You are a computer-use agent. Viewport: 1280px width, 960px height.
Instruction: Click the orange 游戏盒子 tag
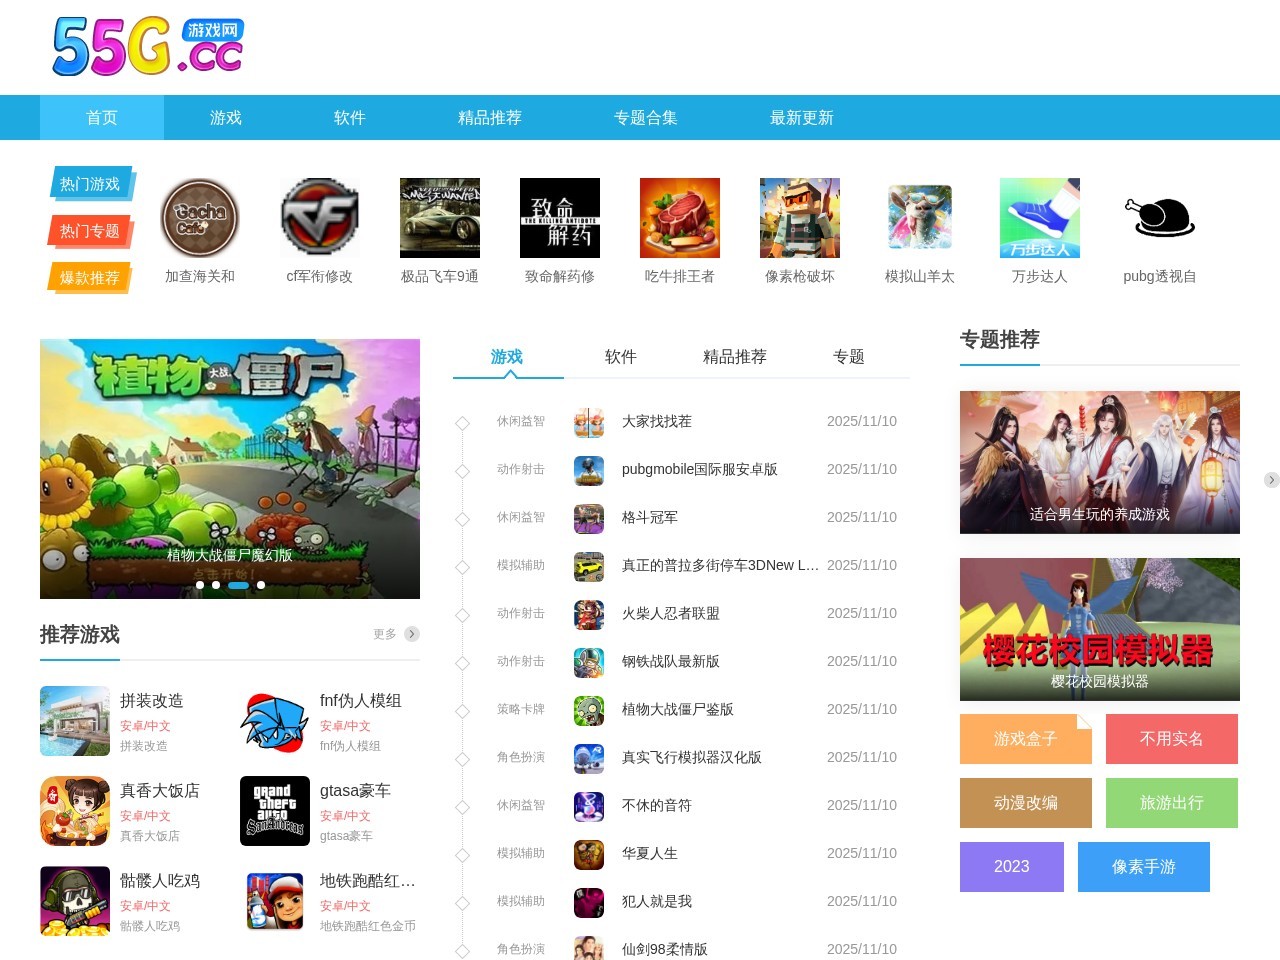point(1025,739)
